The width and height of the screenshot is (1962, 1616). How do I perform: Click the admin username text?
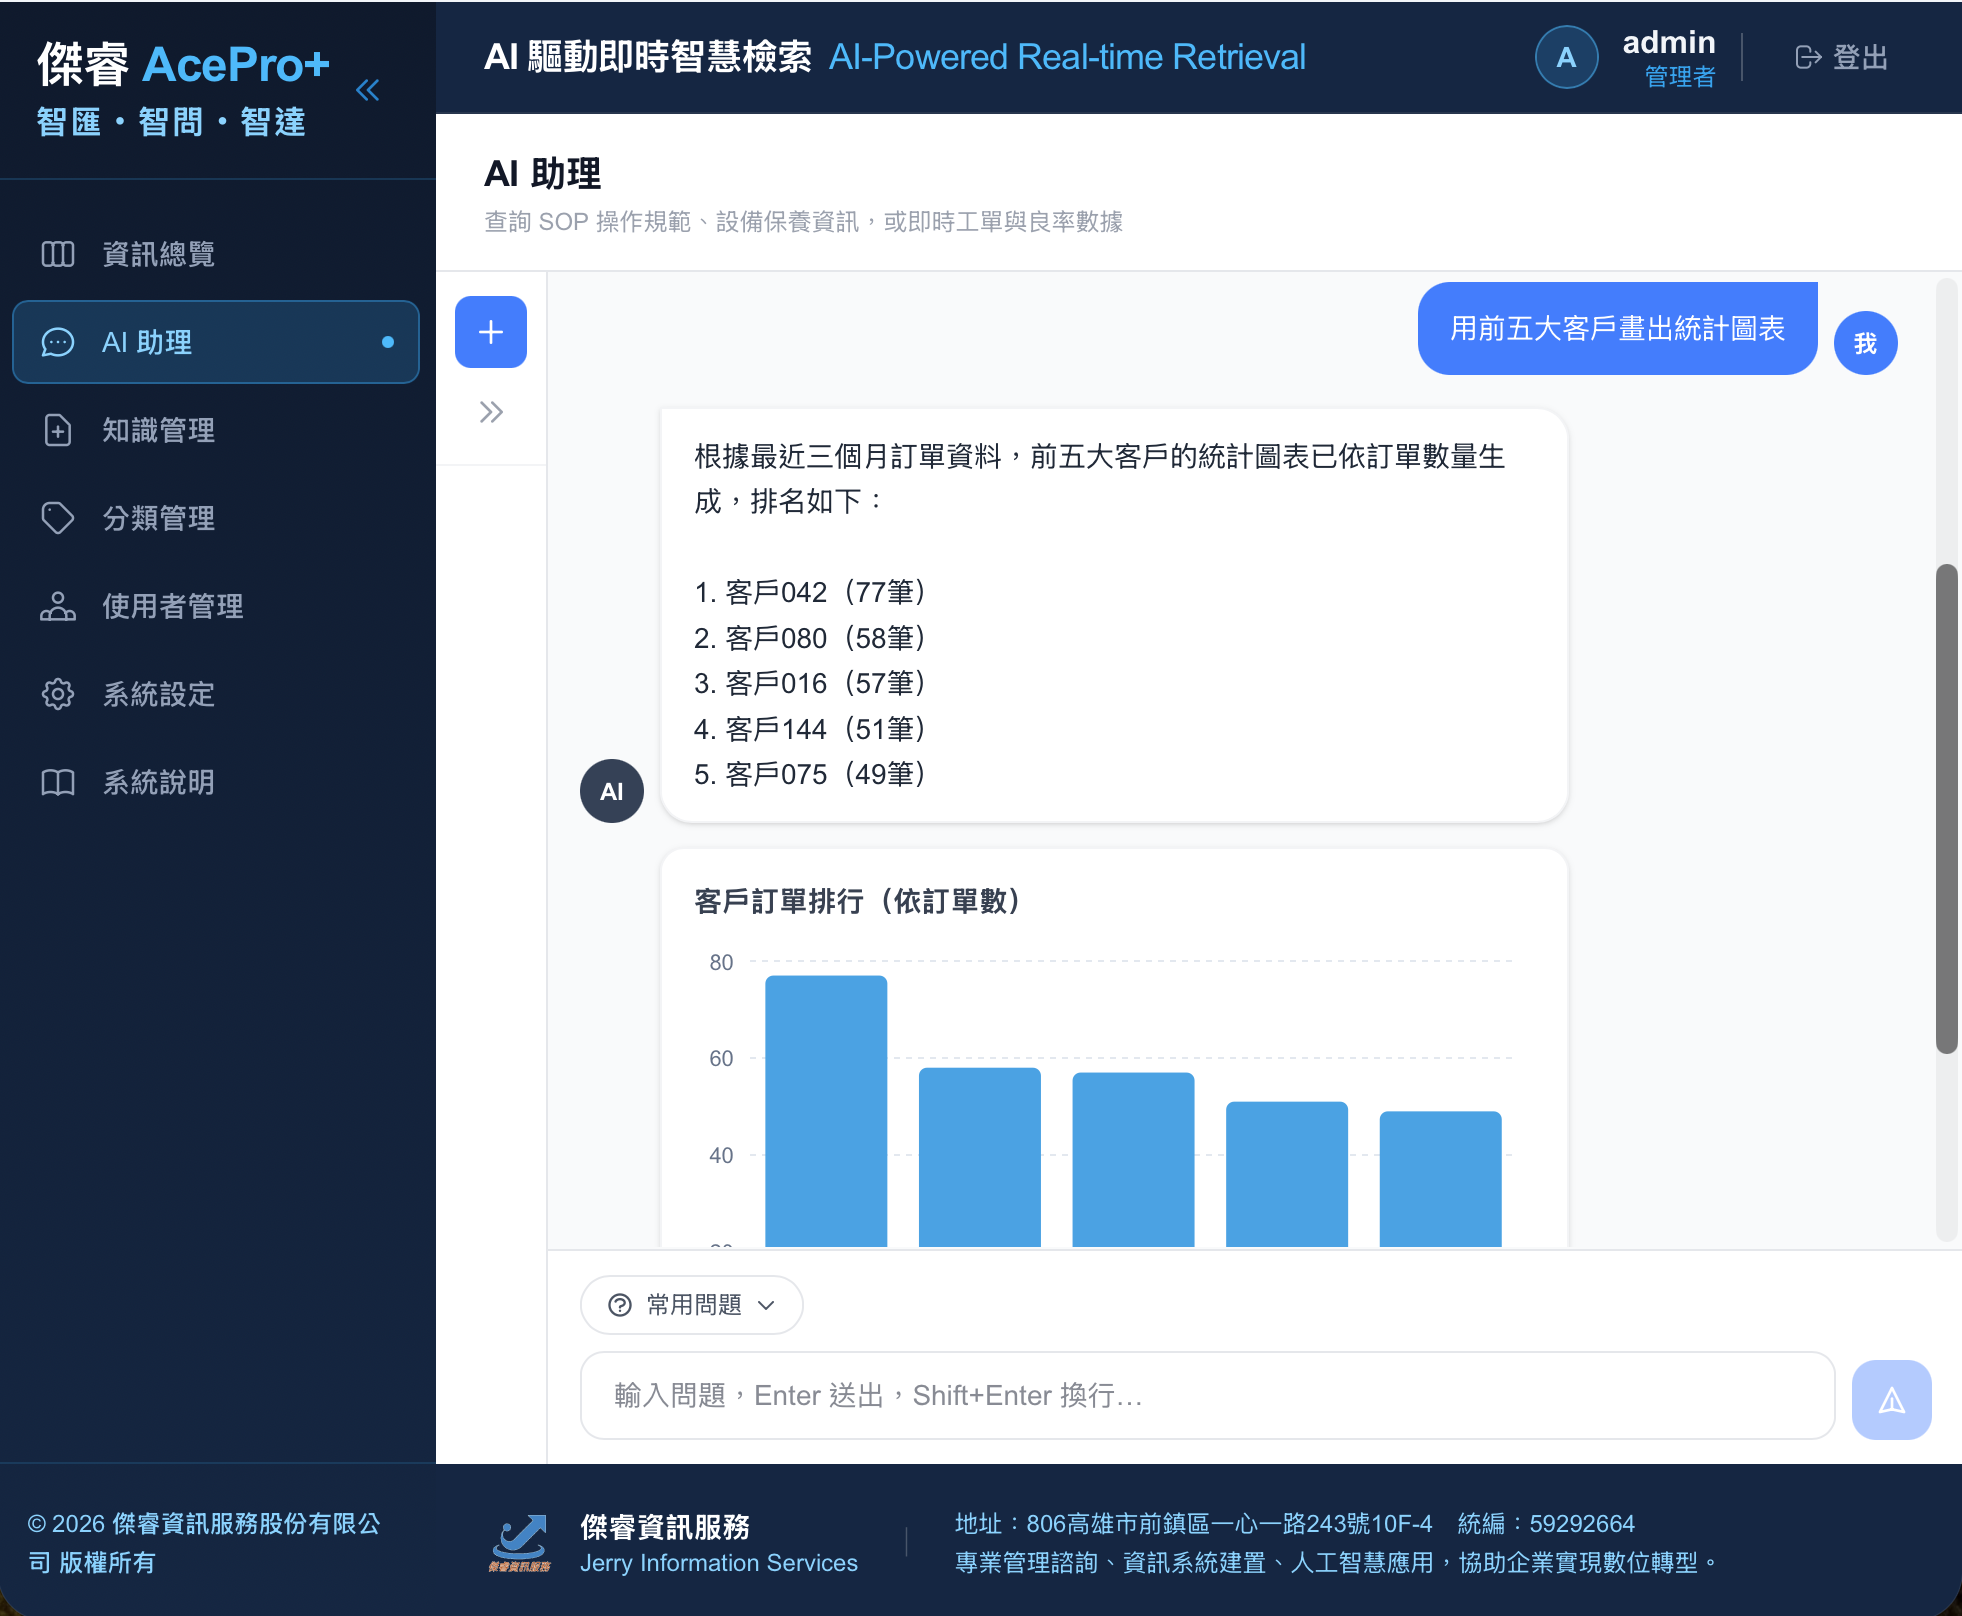1668,42
